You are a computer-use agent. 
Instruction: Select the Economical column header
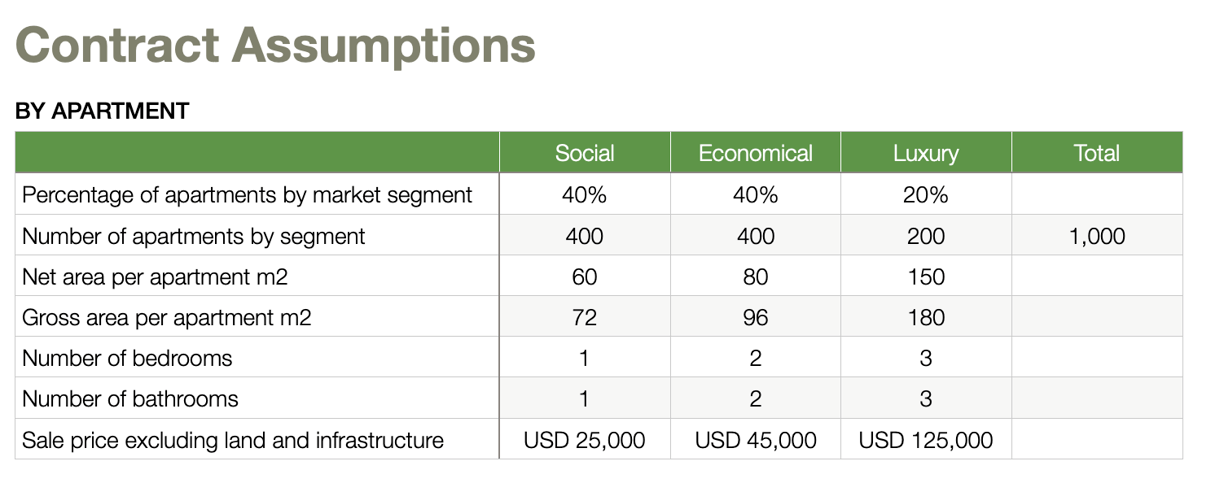[x=755, y=153]
